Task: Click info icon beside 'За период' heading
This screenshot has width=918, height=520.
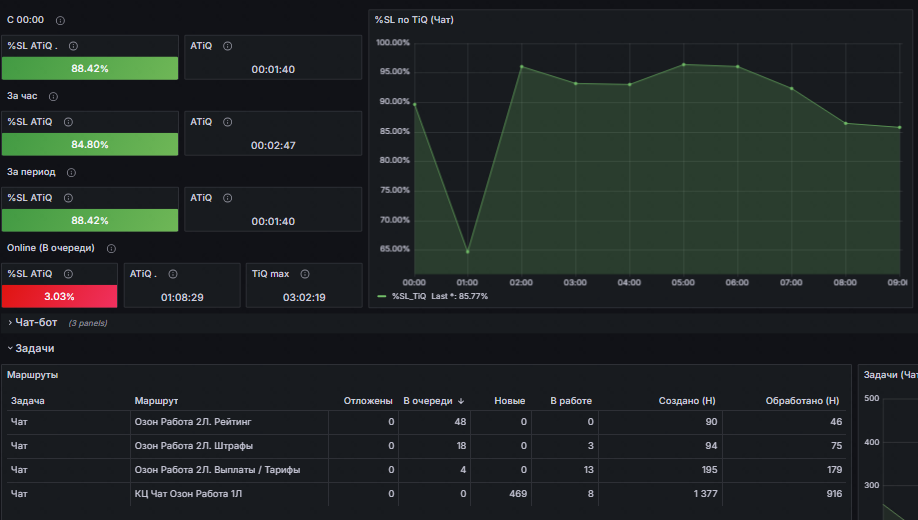Action: [71, 173]
